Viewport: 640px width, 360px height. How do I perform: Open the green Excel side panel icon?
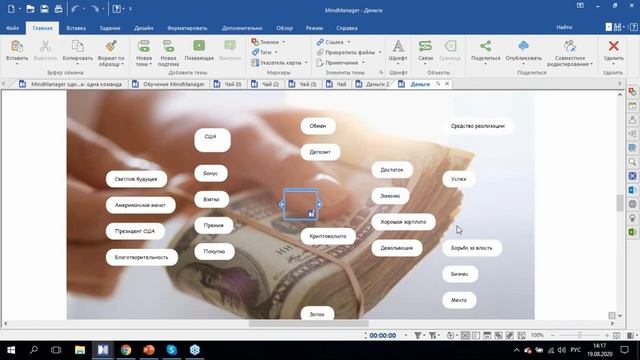click(x=632, y=232)
